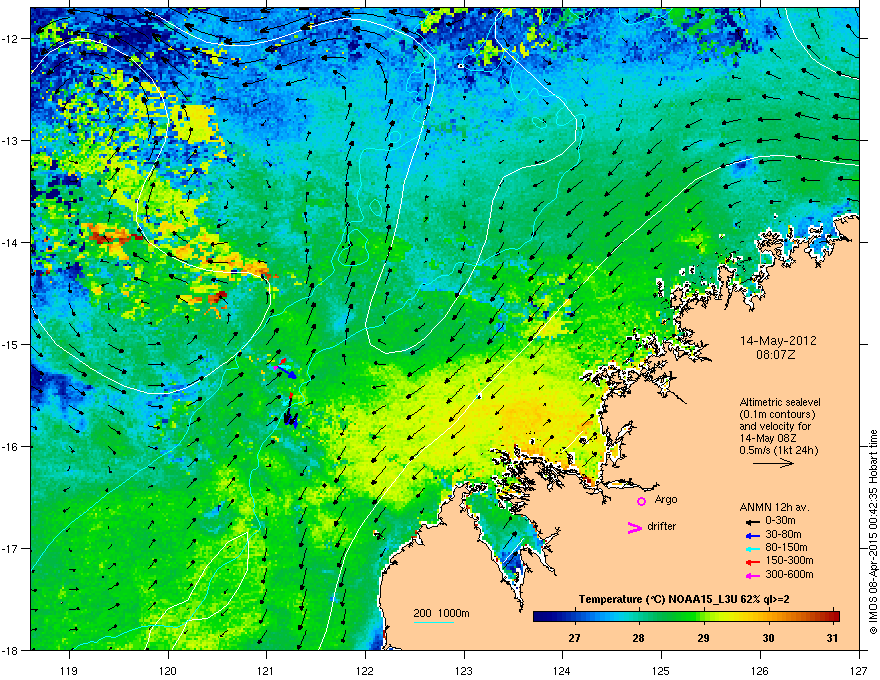Click the '31' color bar tick label

pyautogui.click(x=833, y=638)
